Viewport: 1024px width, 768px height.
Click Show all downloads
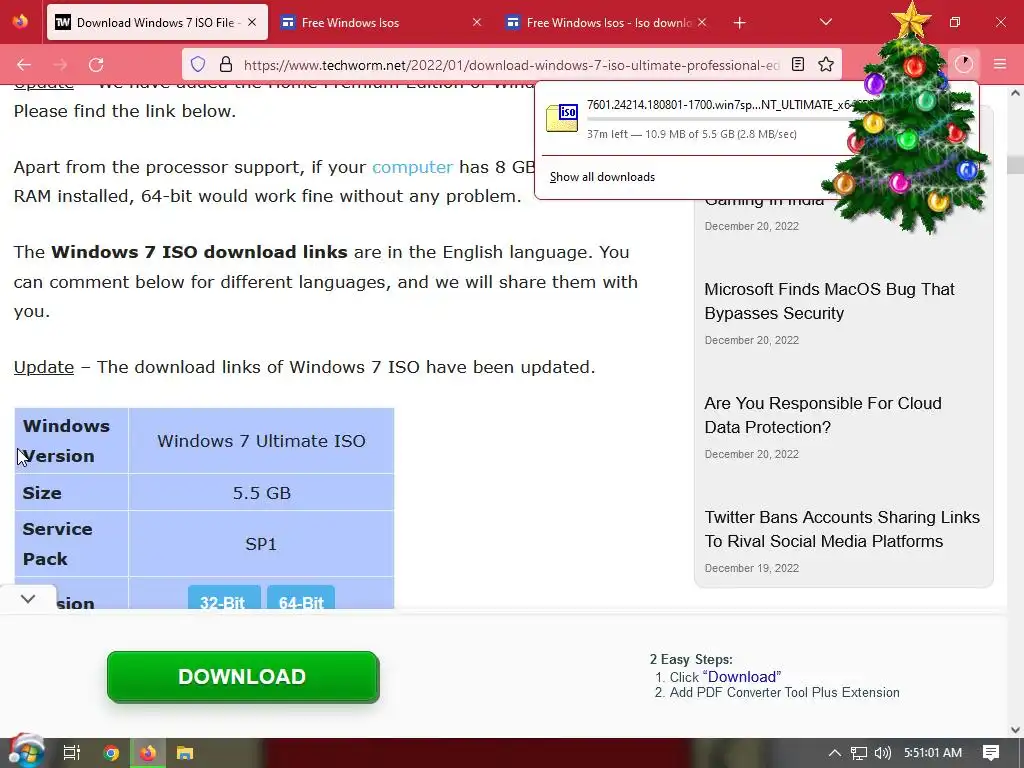pos(602,177)
